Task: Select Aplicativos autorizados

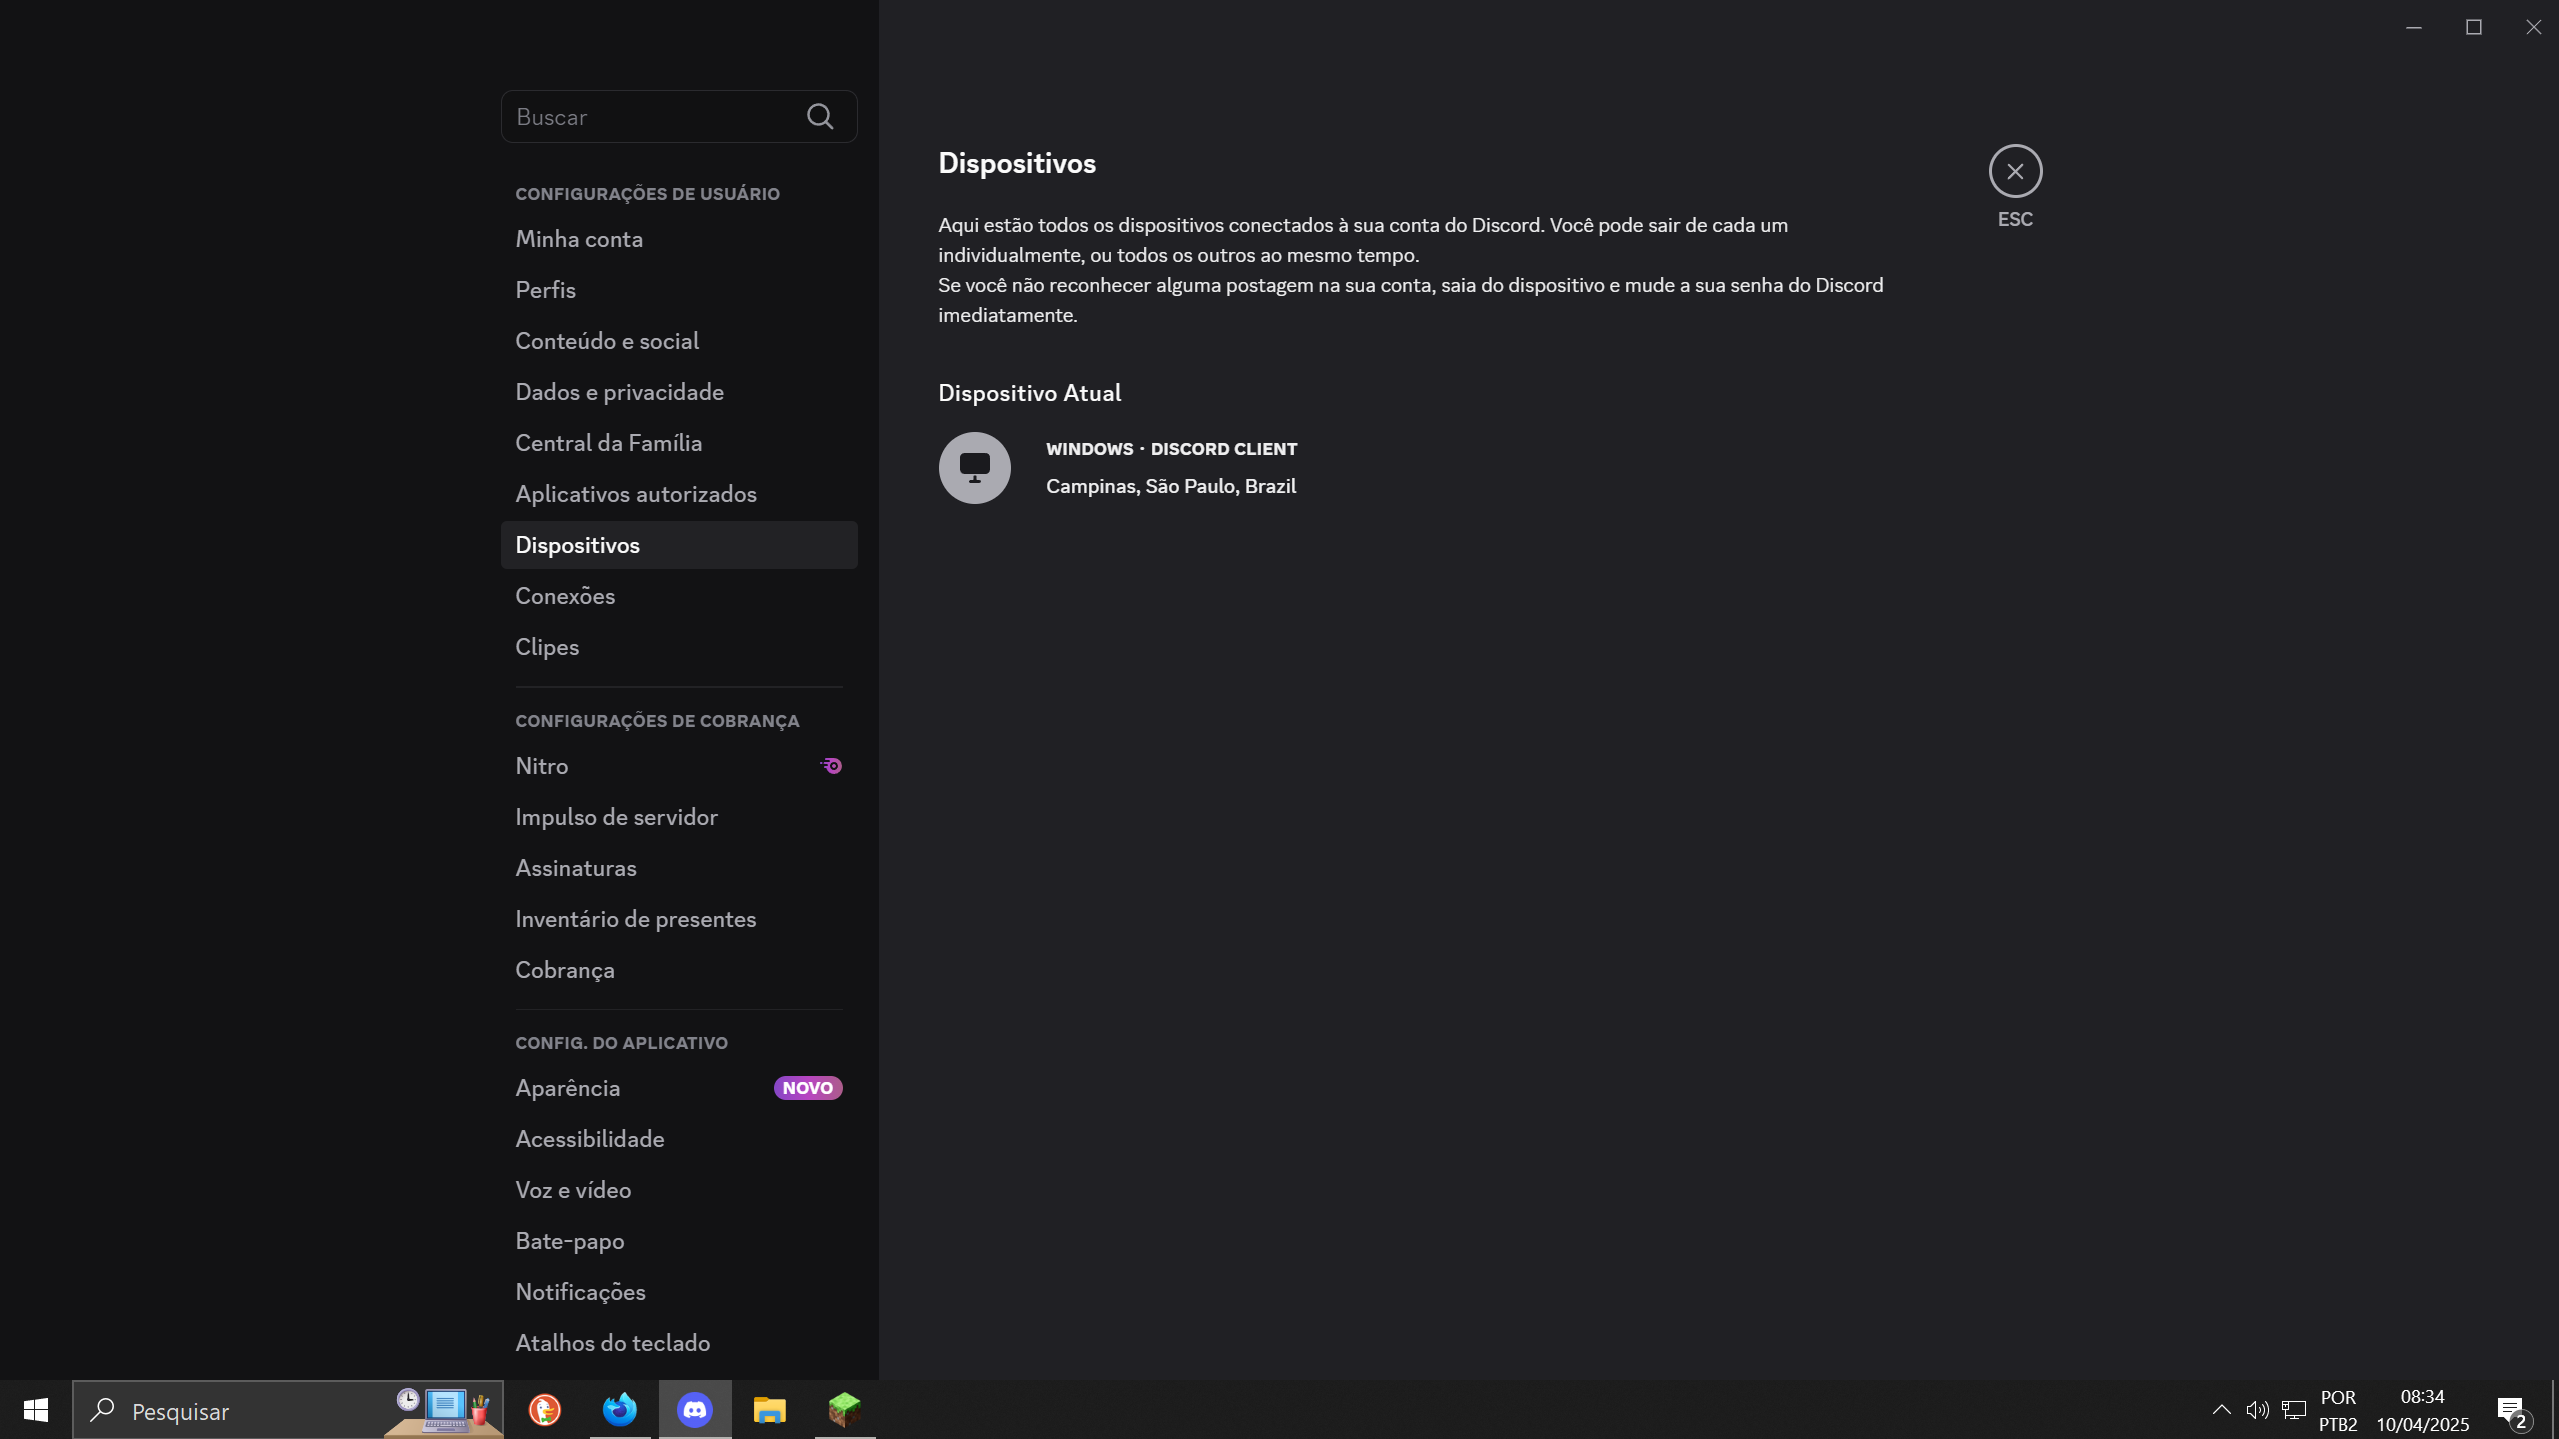Action: click(x=679, y=494)
